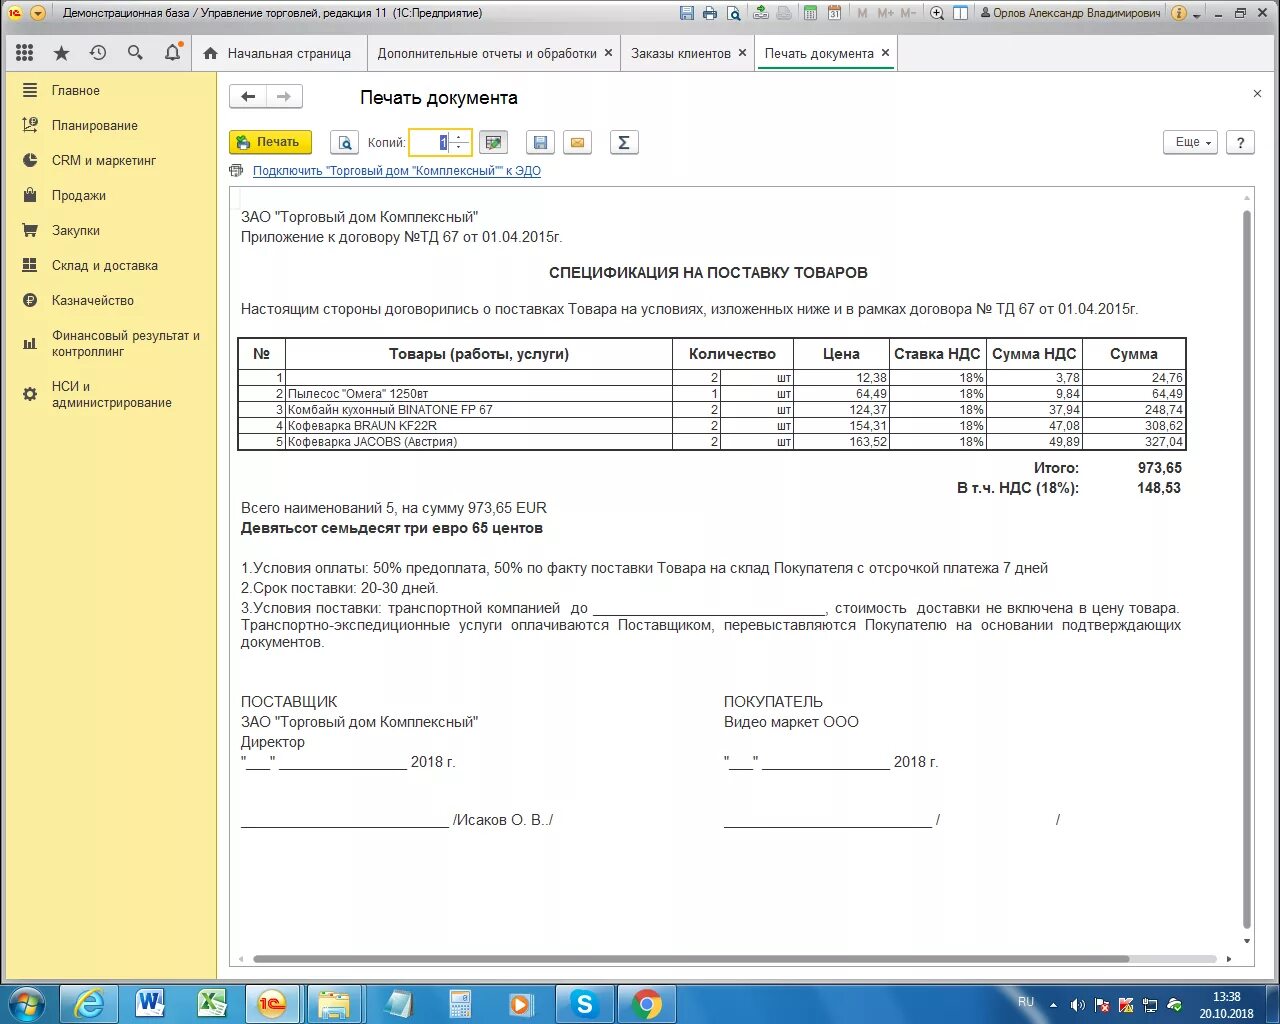Screen dimensions: 1280x1024
Task: Click the Sigma sum icon
Action: [624, 142]
